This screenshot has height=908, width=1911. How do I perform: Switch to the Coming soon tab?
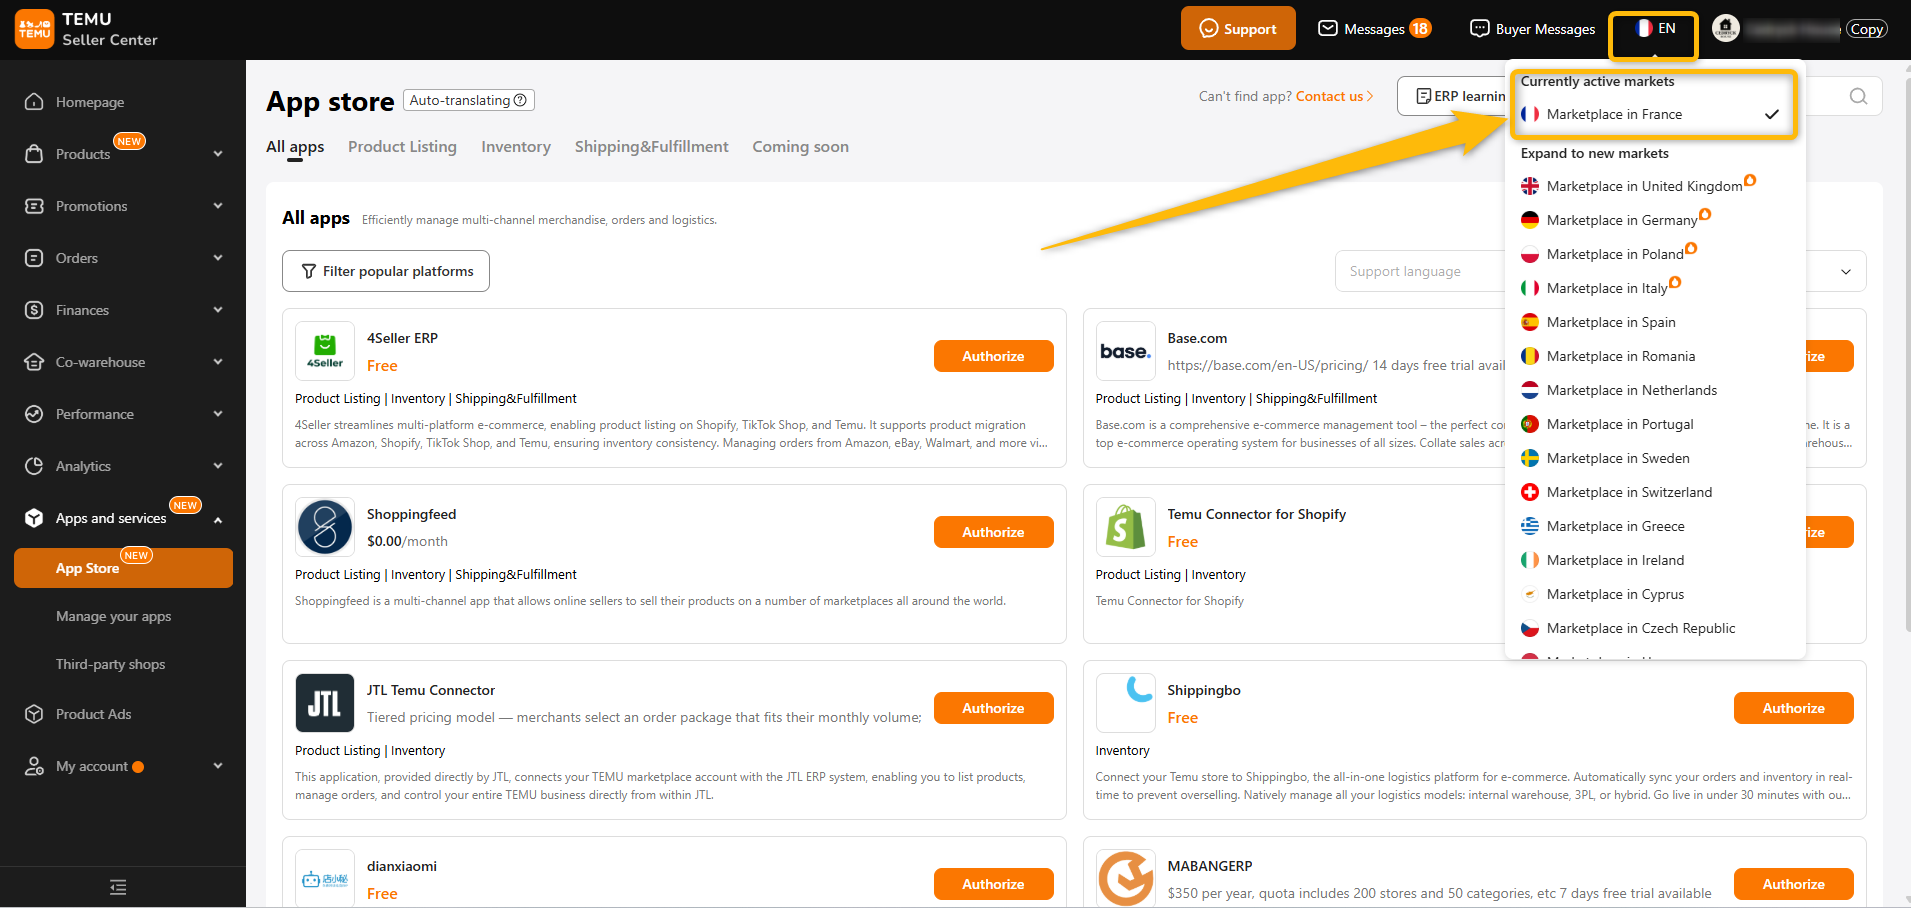tap(801, 147)
